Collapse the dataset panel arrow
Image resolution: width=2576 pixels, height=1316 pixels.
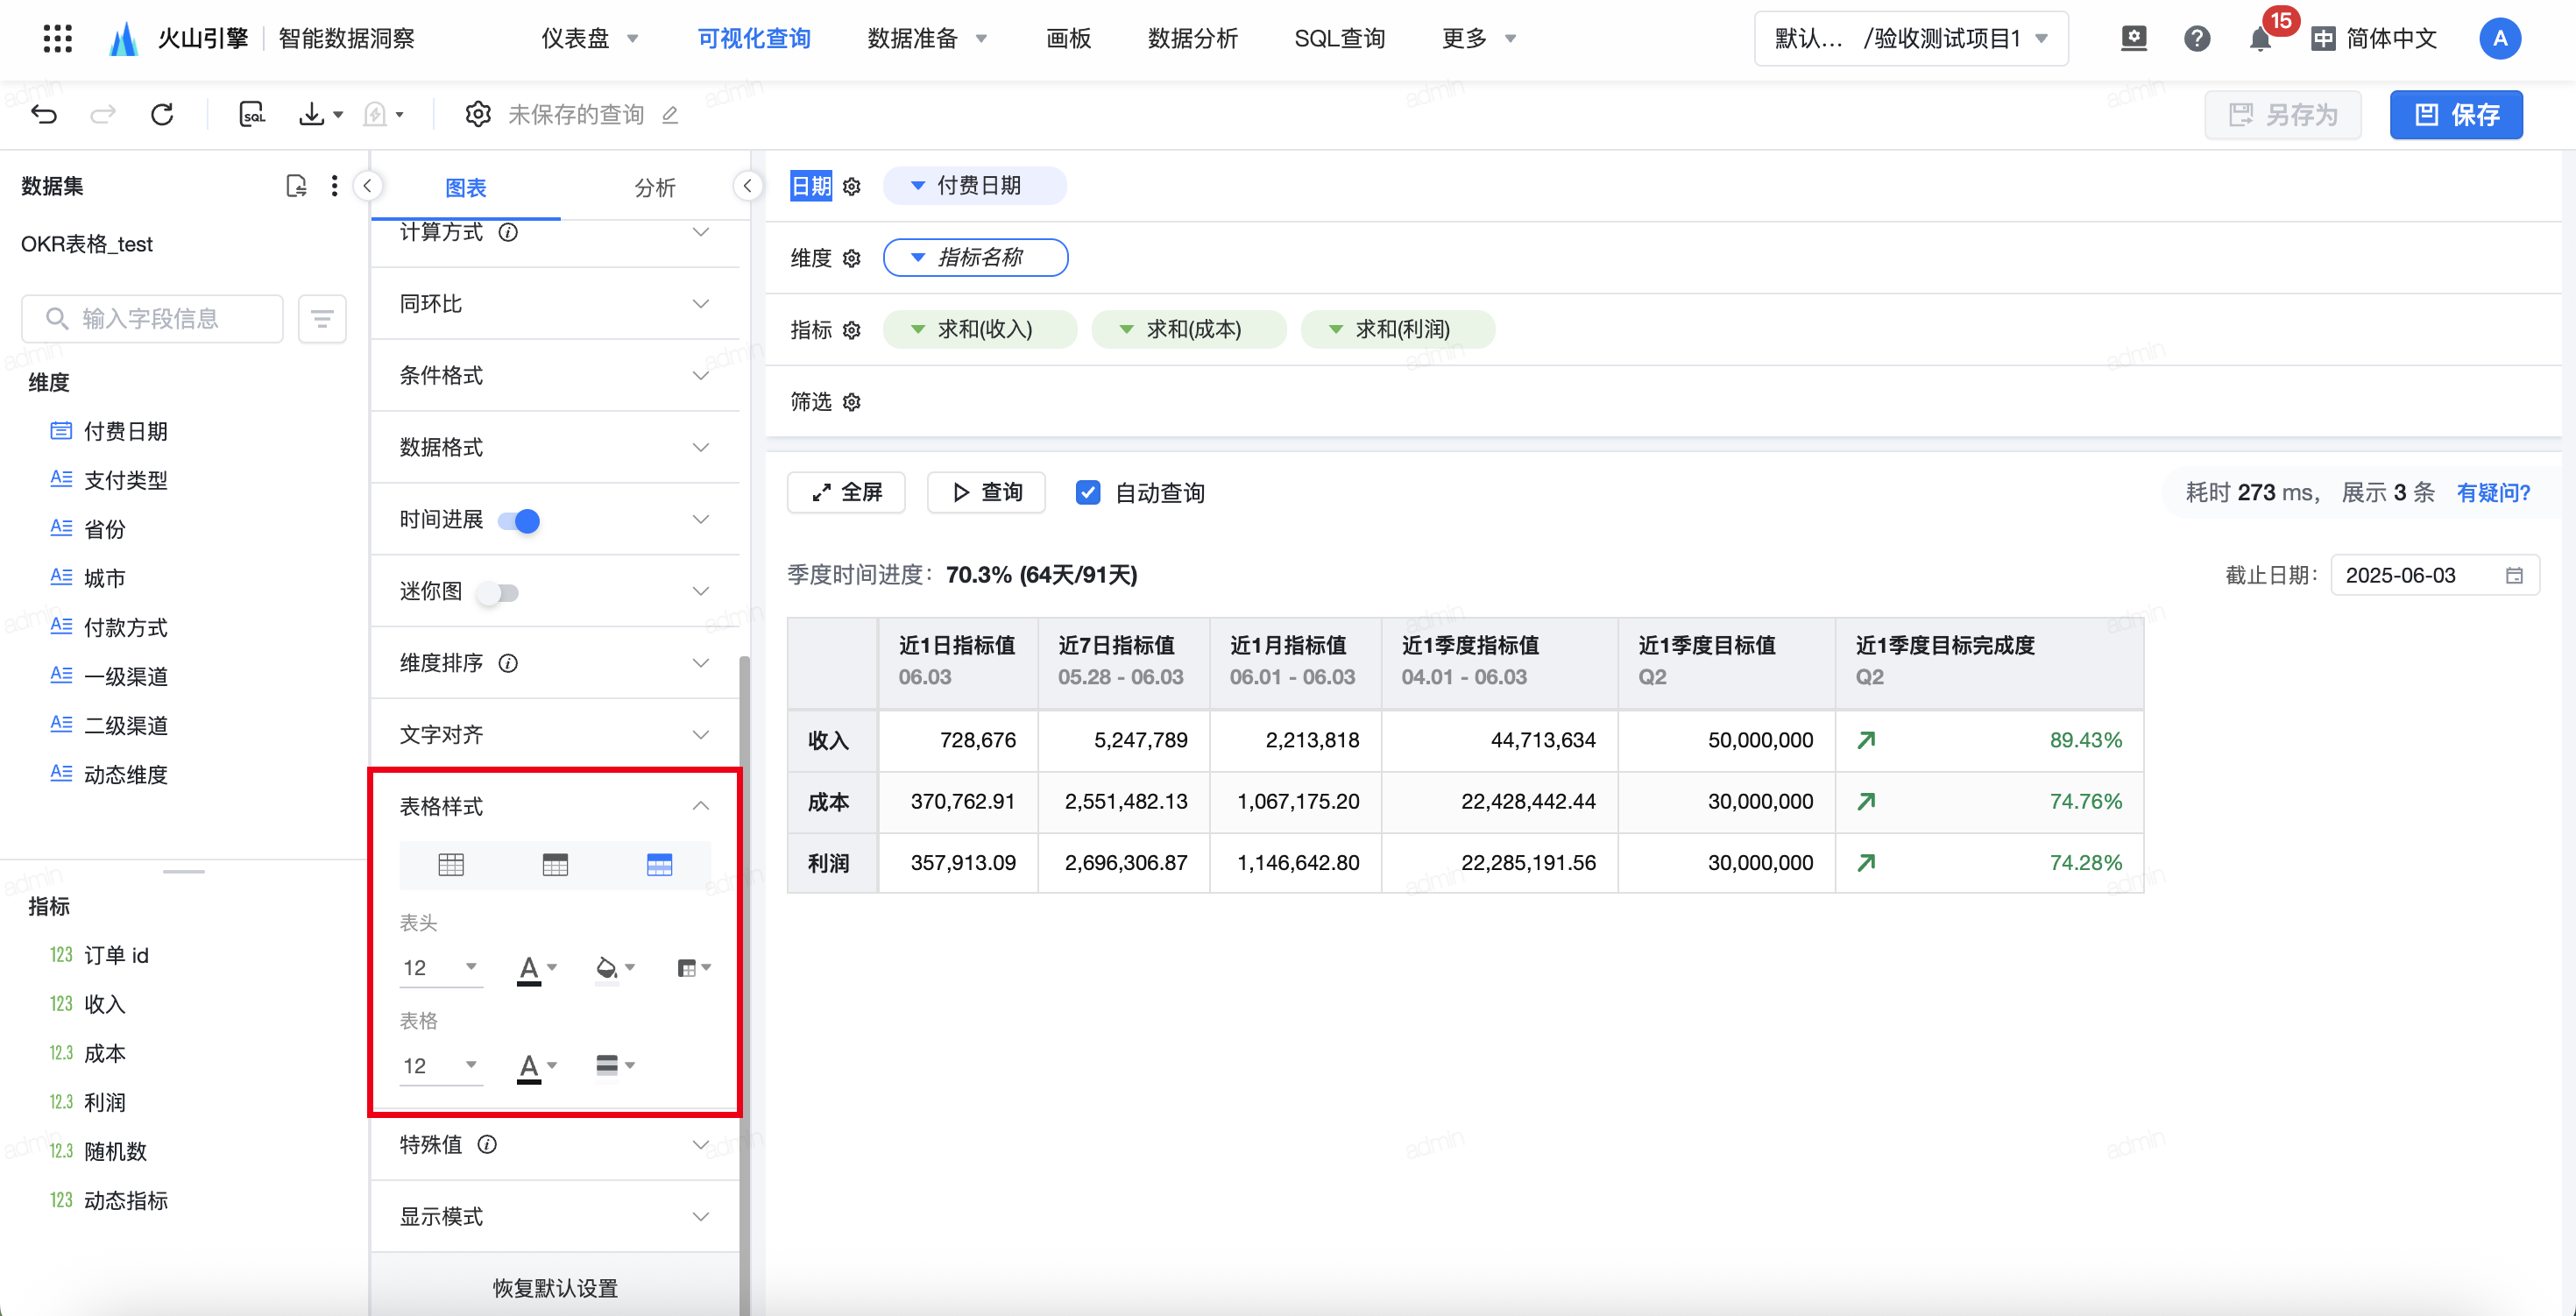368,186
